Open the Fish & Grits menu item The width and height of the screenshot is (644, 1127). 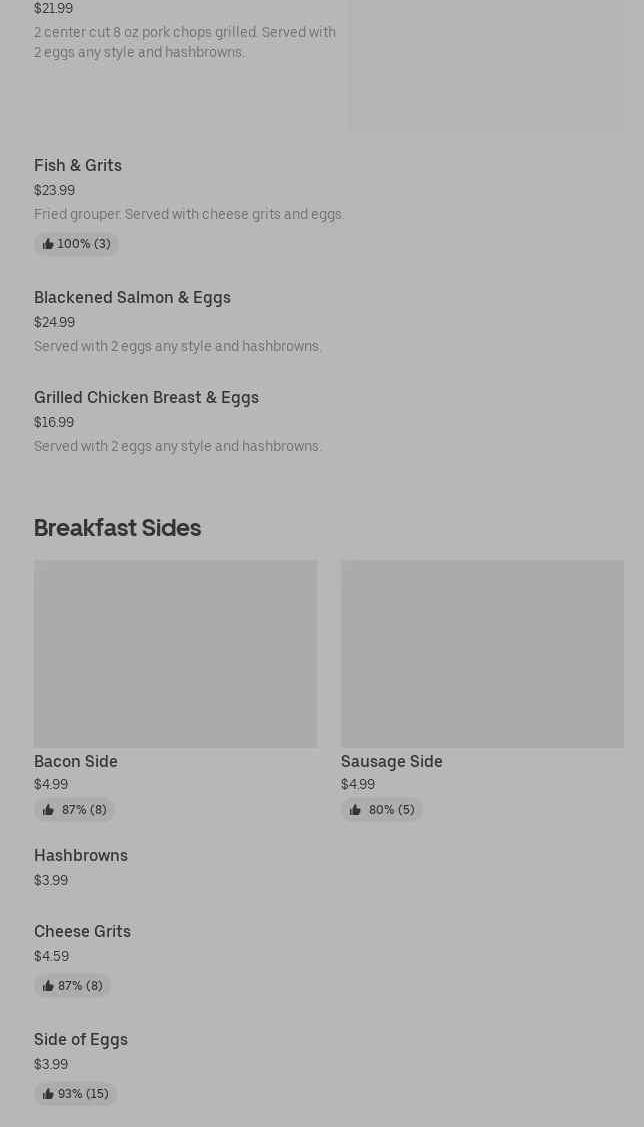78,165
